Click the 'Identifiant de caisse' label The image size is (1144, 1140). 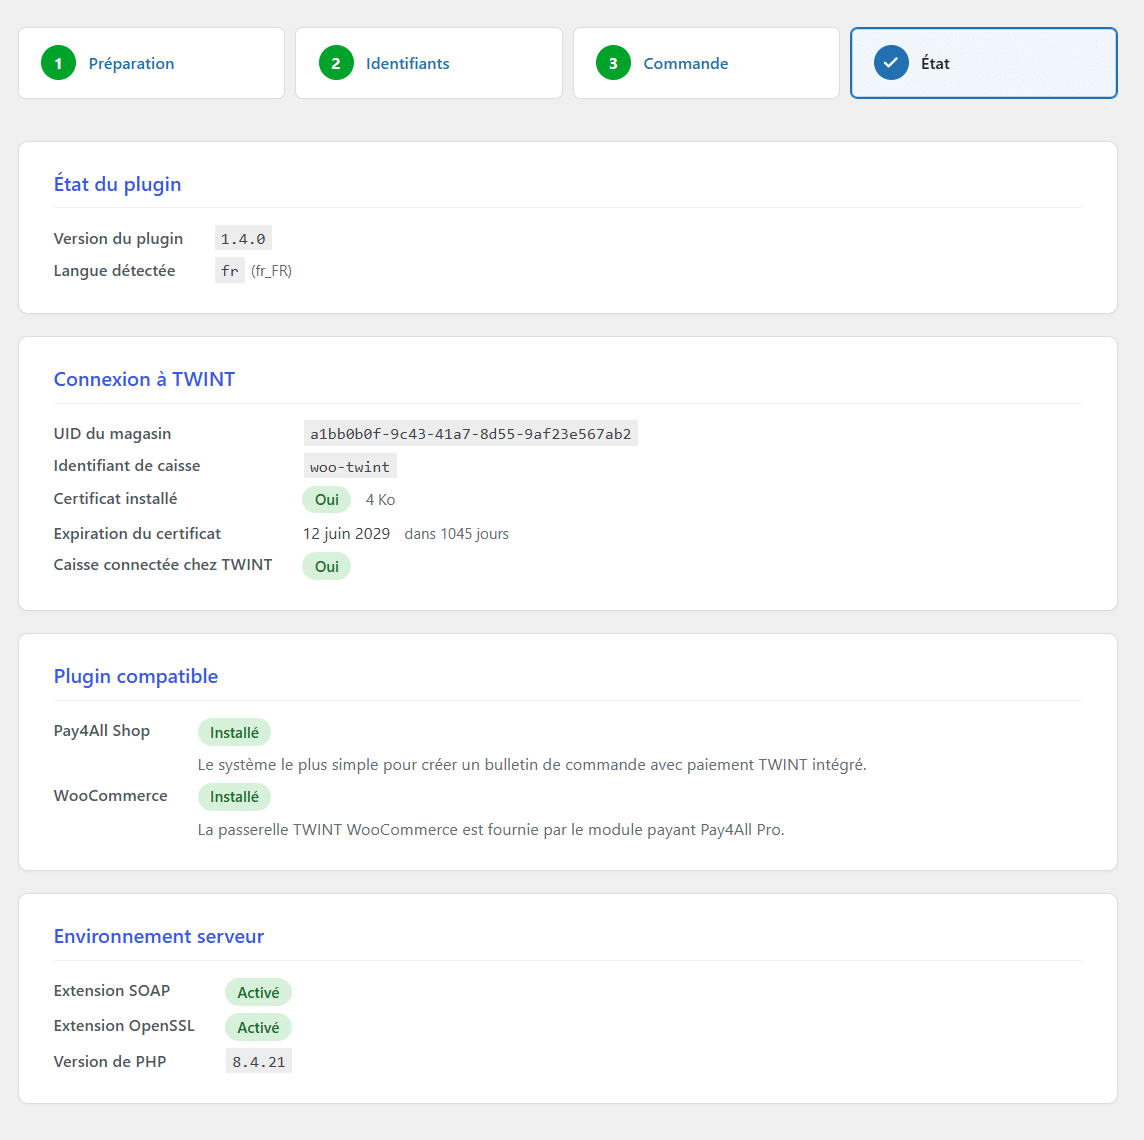click(x=127, y=465)
